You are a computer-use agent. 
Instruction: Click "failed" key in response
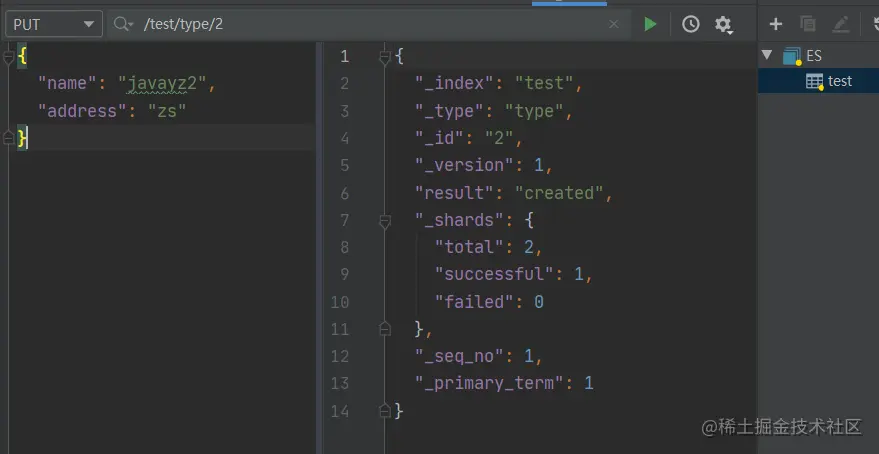pyautogui.click(x=475, y=302)
